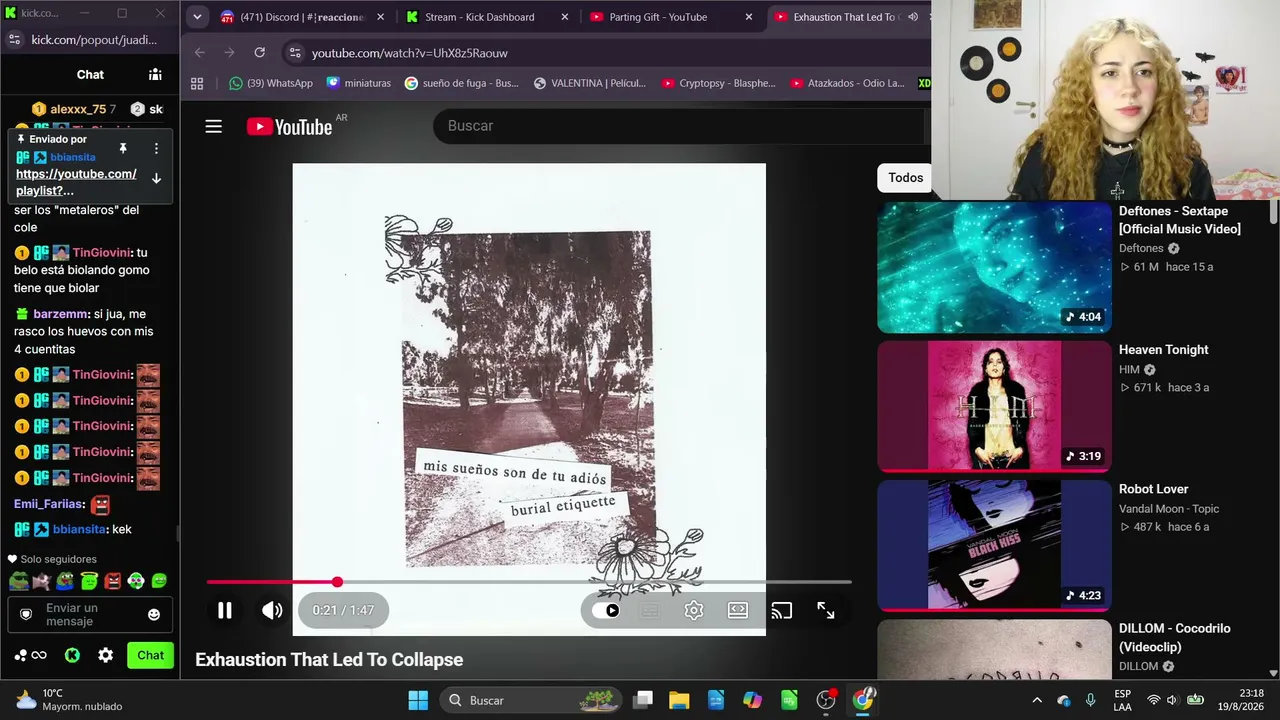Open the YouTube guide hamburger menu
The image size is (1280, 720).
tap(213, 126)
